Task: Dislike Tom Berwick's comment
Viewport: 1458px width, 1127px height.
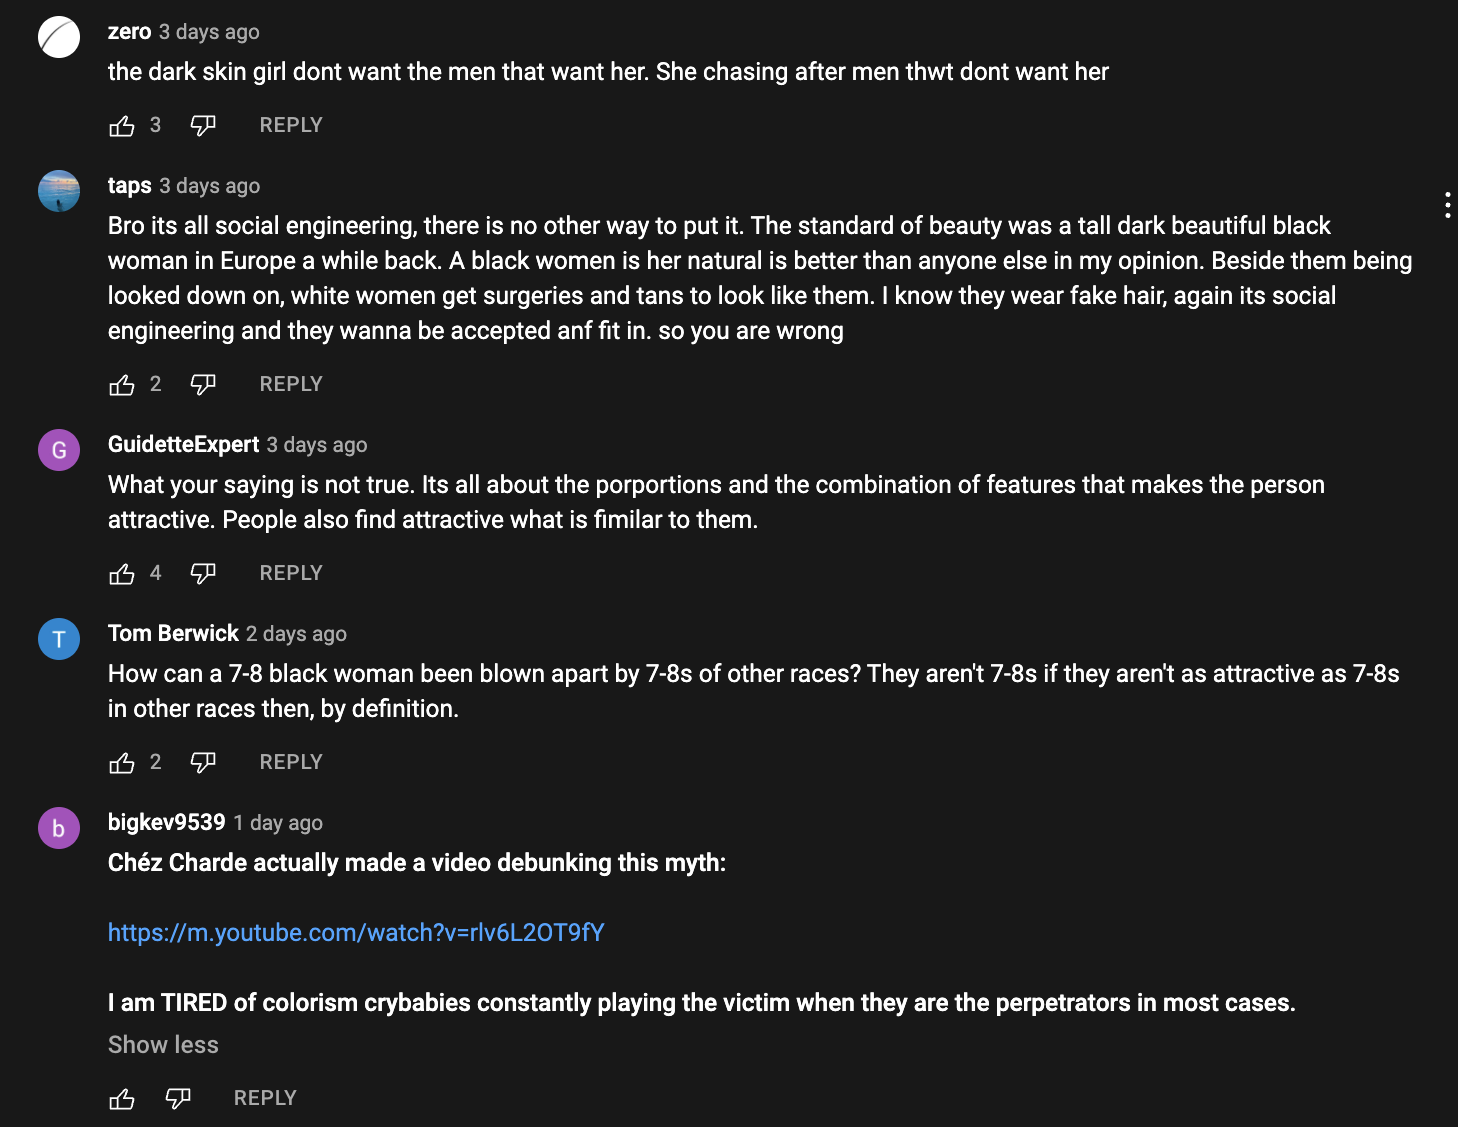Action: tap(203, 763)
